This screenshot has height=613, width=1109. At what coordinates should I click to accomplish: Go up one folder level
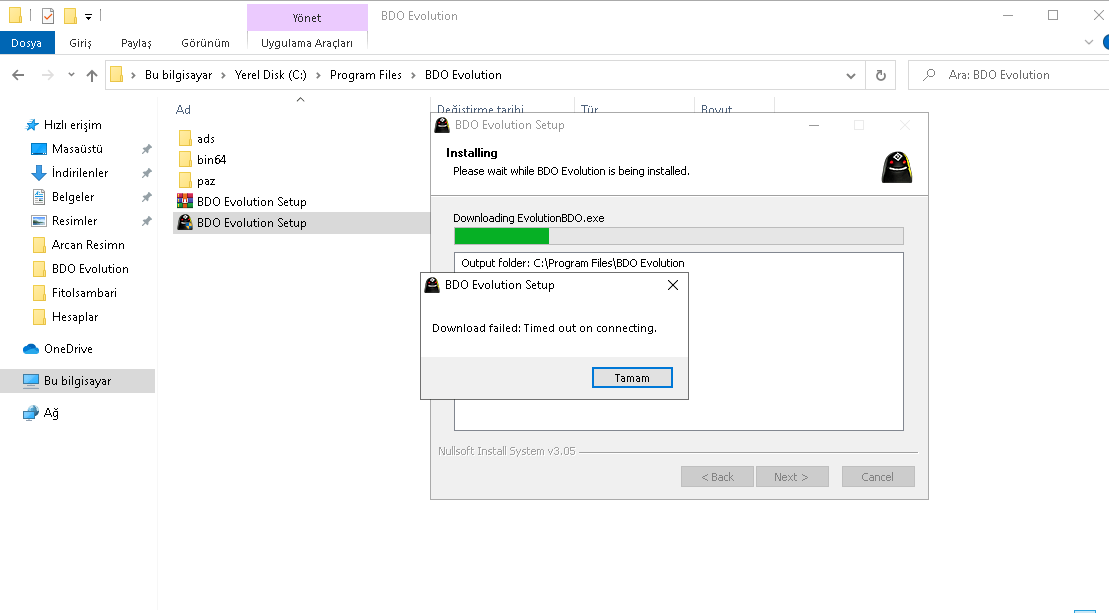pos(91,75)
